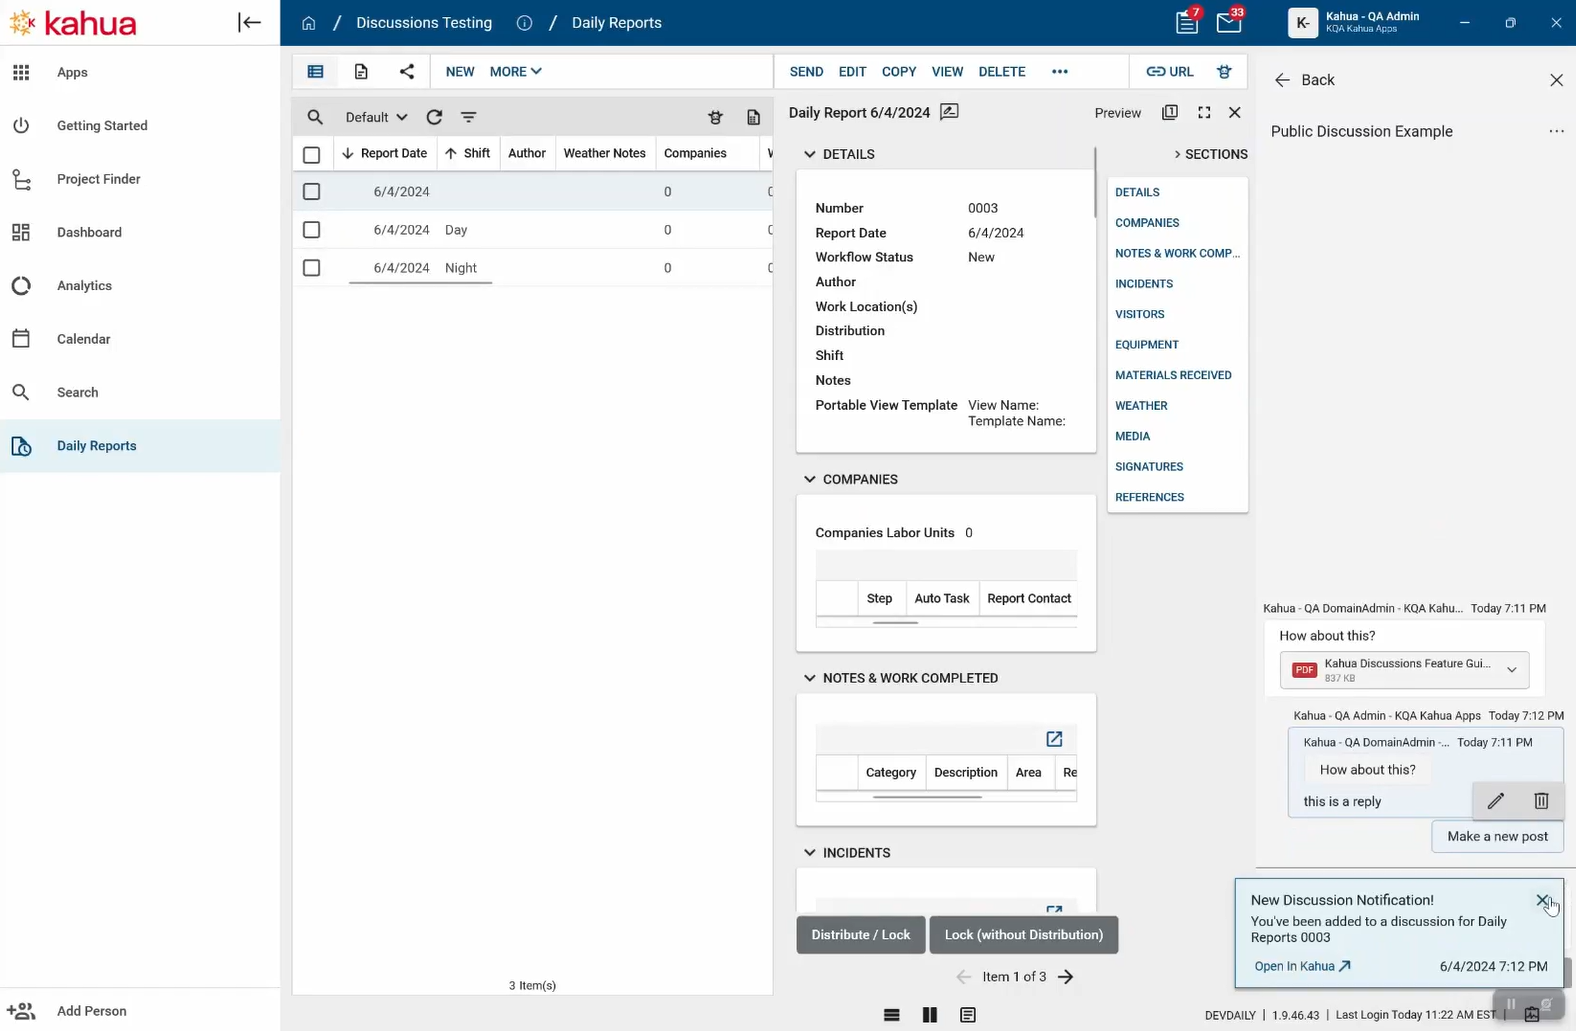The image size is (1576, 1031).
Task: Collapse the left navigation sidebar
Action: click(249, 23)
